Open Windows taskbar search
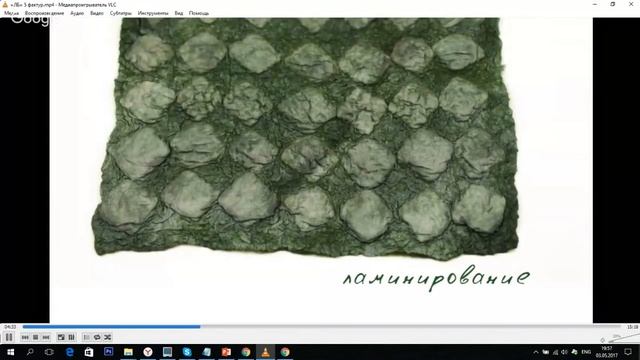The image size is (640, 360). click(30, 352)
